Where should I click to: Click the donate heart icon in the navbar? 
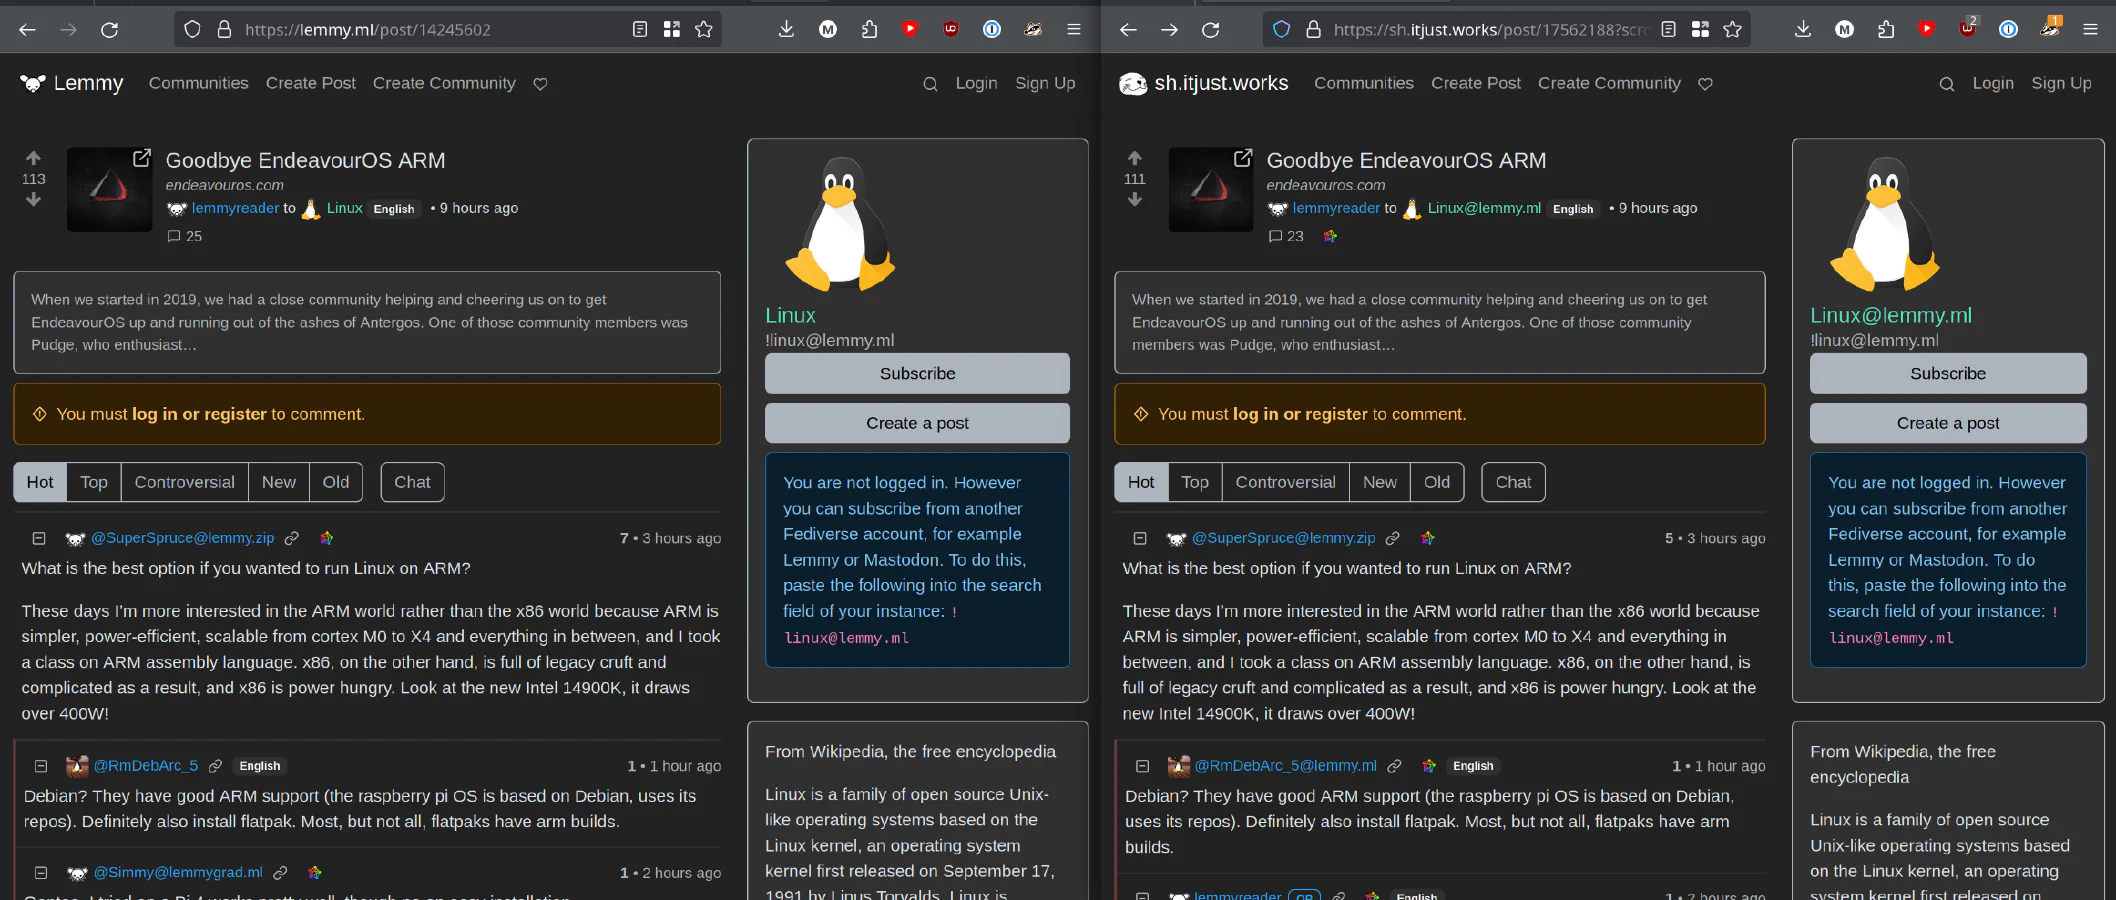tap(540, 84)
